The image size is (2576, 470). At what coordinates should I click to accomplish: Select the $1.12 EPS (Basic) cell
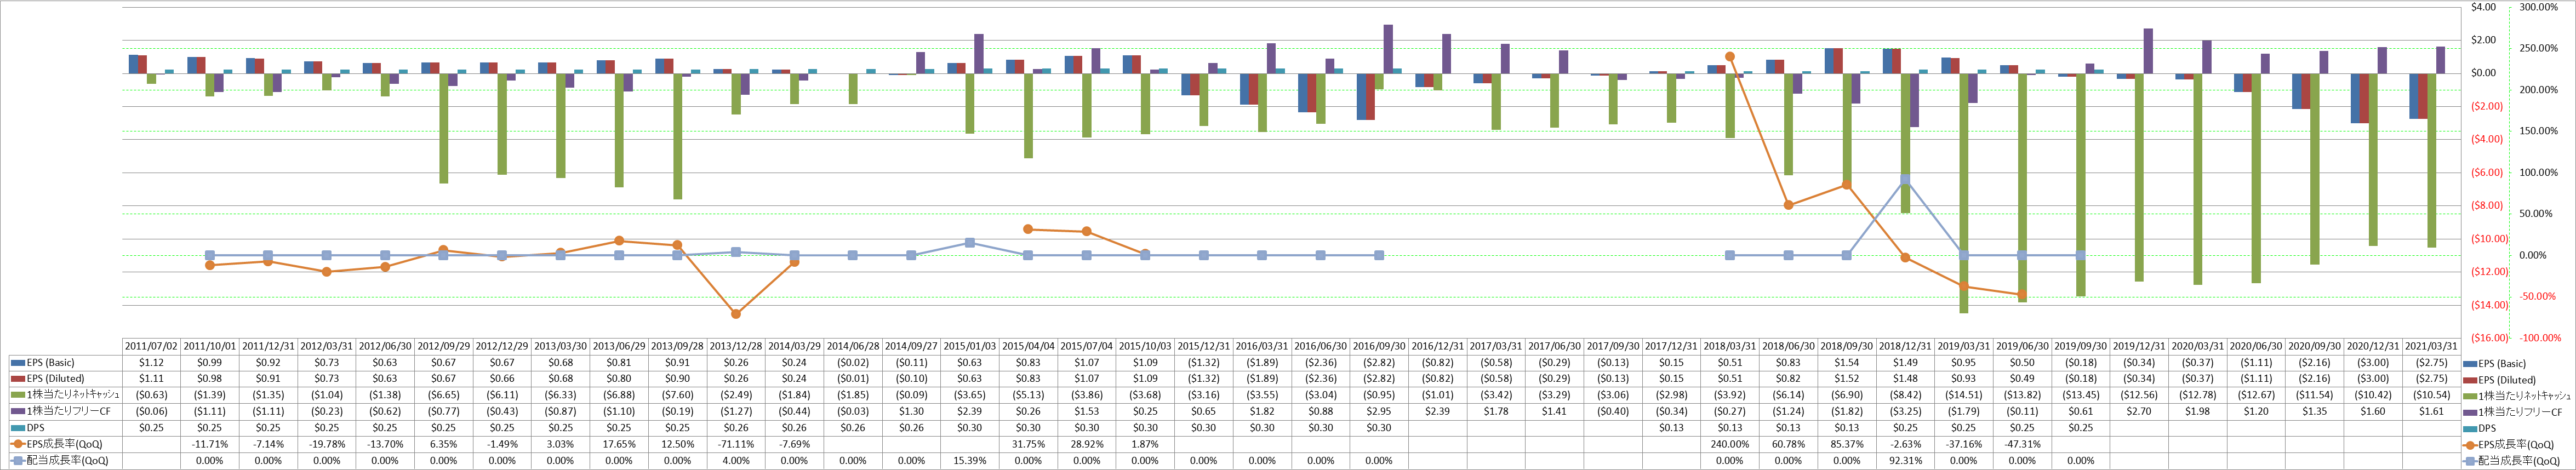[151, 363]
